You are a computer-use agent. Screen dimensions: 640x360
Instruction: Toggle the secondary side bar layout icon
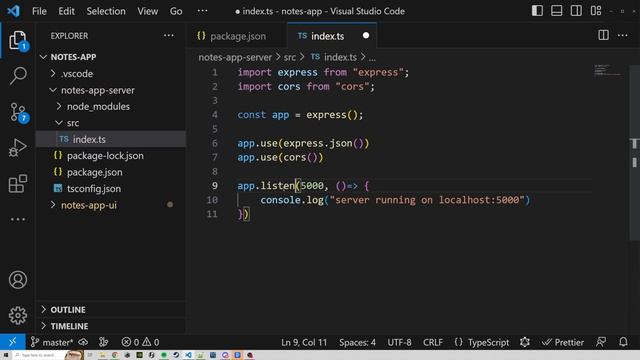[x=576, y=11]
